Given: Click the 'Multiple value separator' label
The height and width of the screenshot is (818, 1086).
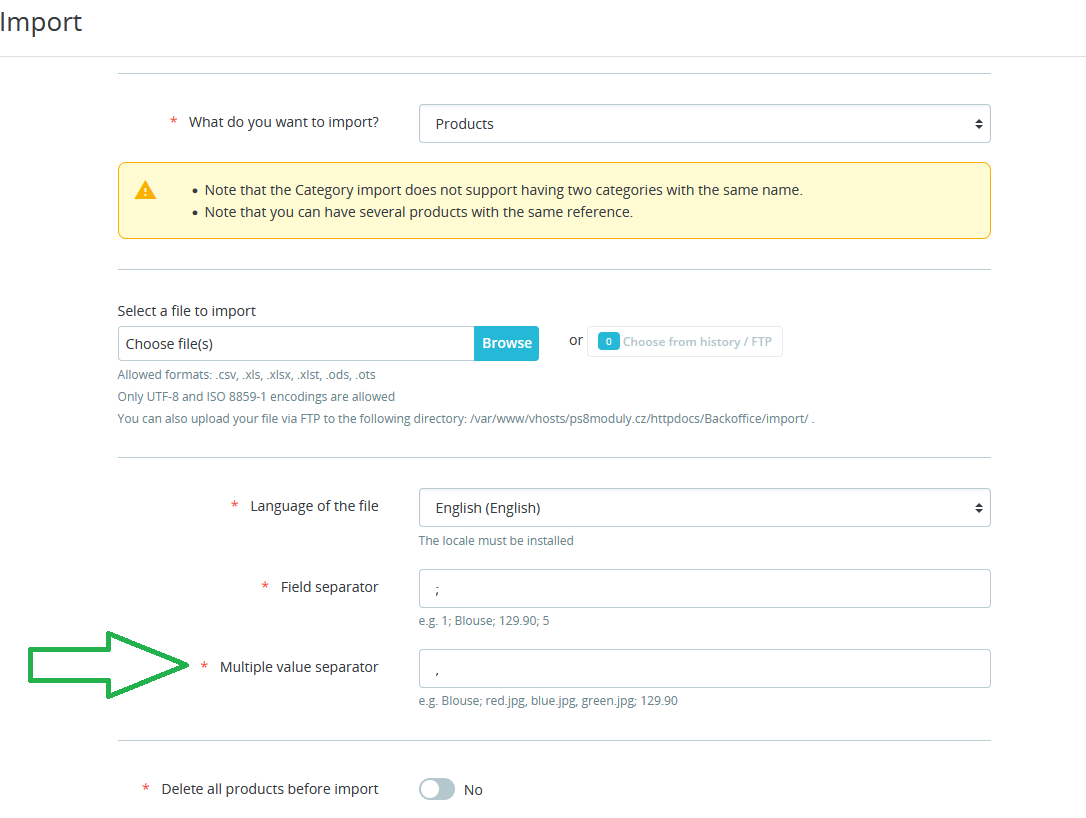Looking at the screenshot, I should [299, 667].
